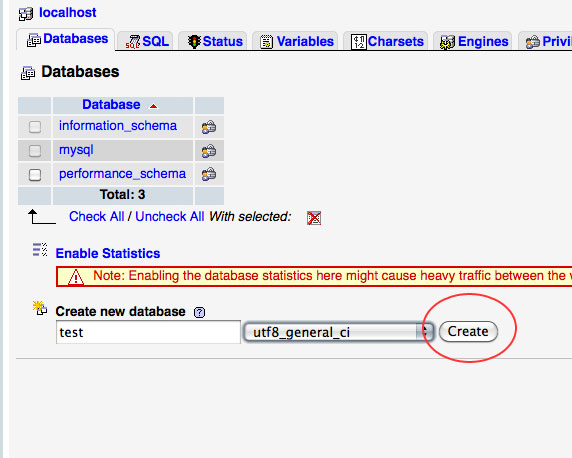Tick the mysql database checkbox
The height and width of the screenshot is (458, 572).
35,151
